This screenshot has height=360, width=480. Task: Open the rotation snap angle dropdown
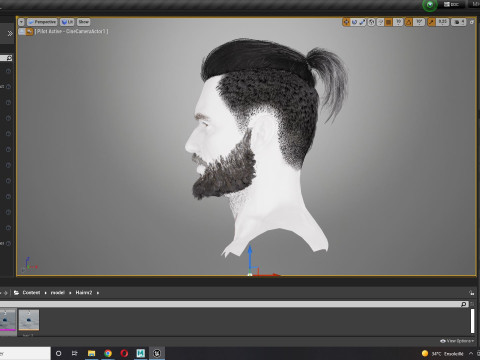click(419, 22)
